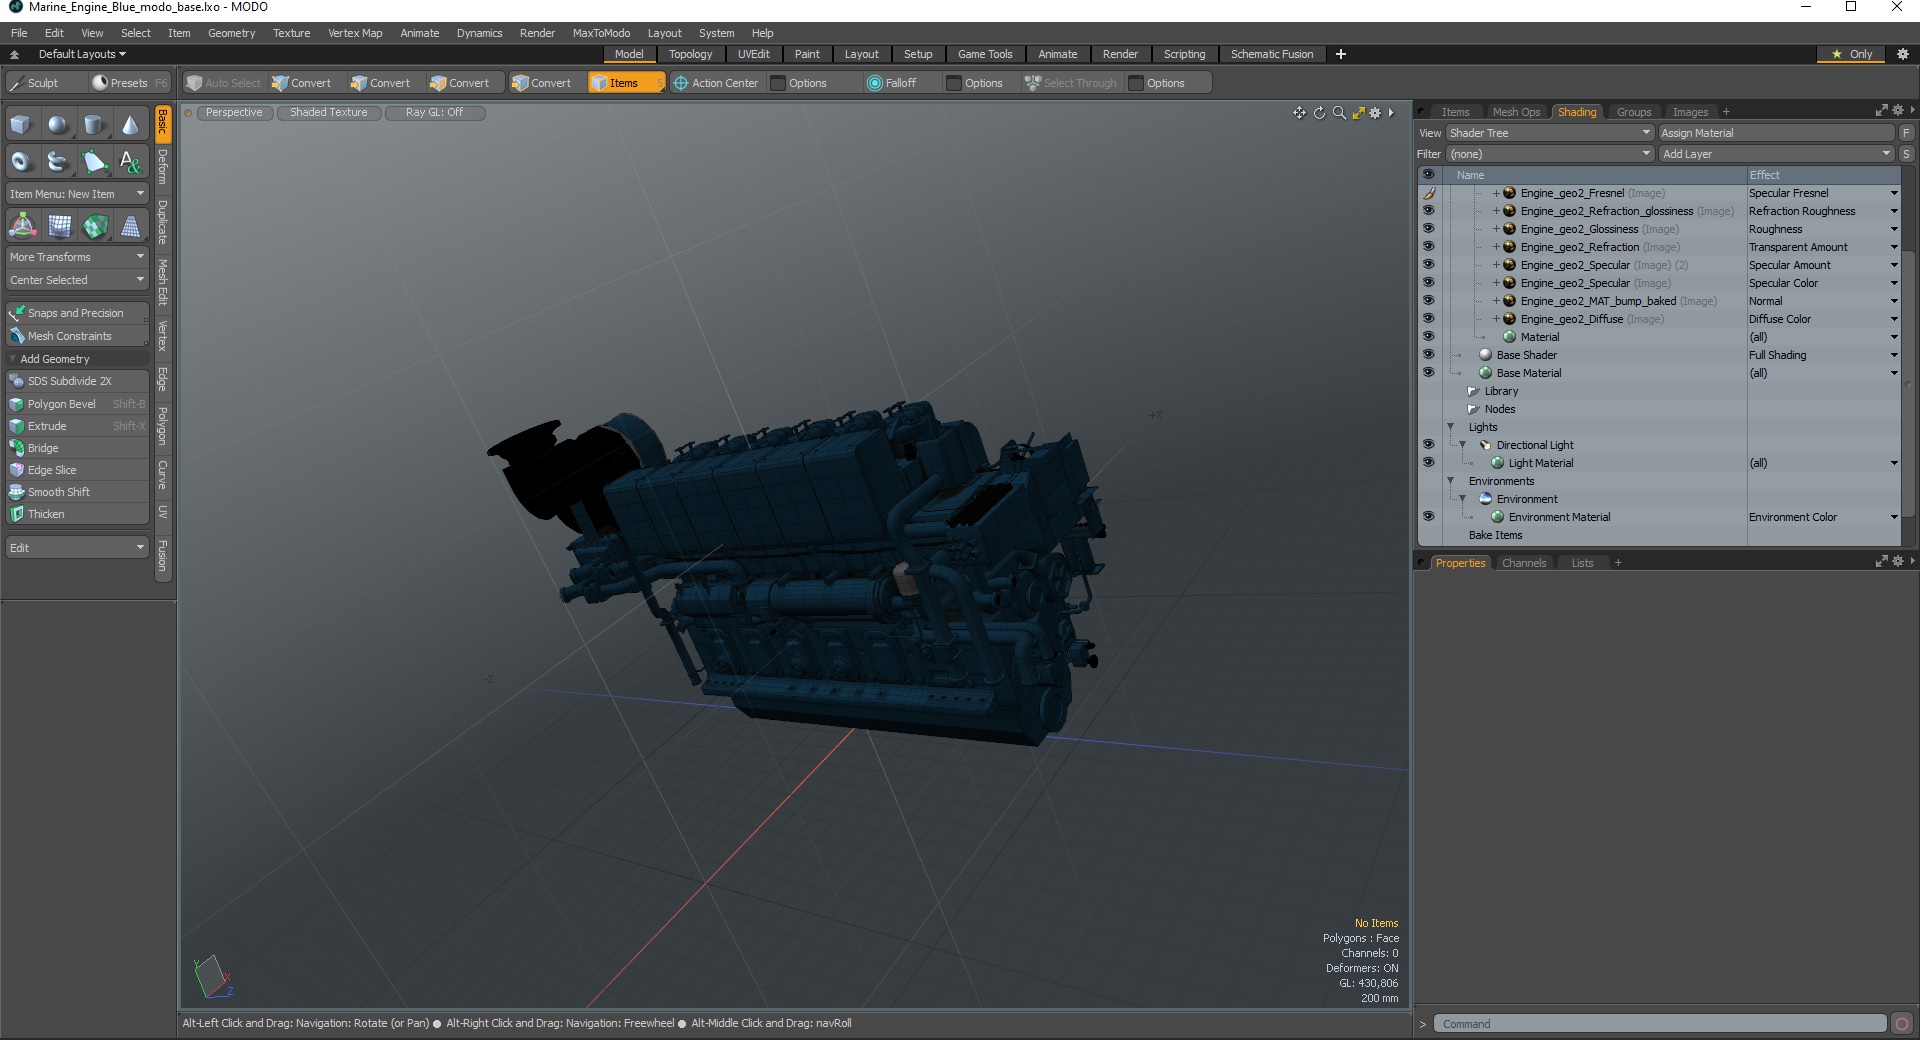The image size is (1920, 1040).
Task: Select the torus primitive tool
Action: [x=21, y=161]
